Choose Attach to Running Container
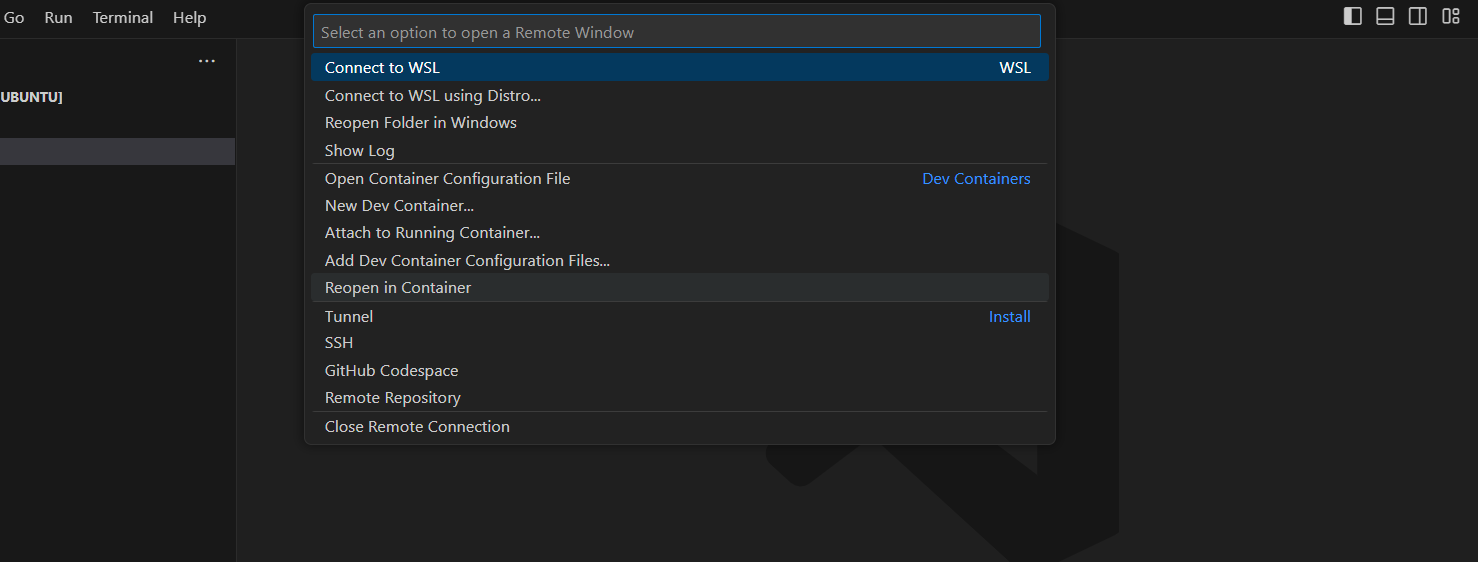The height and width of the screenshot is (562, 1478). (680, 233)
